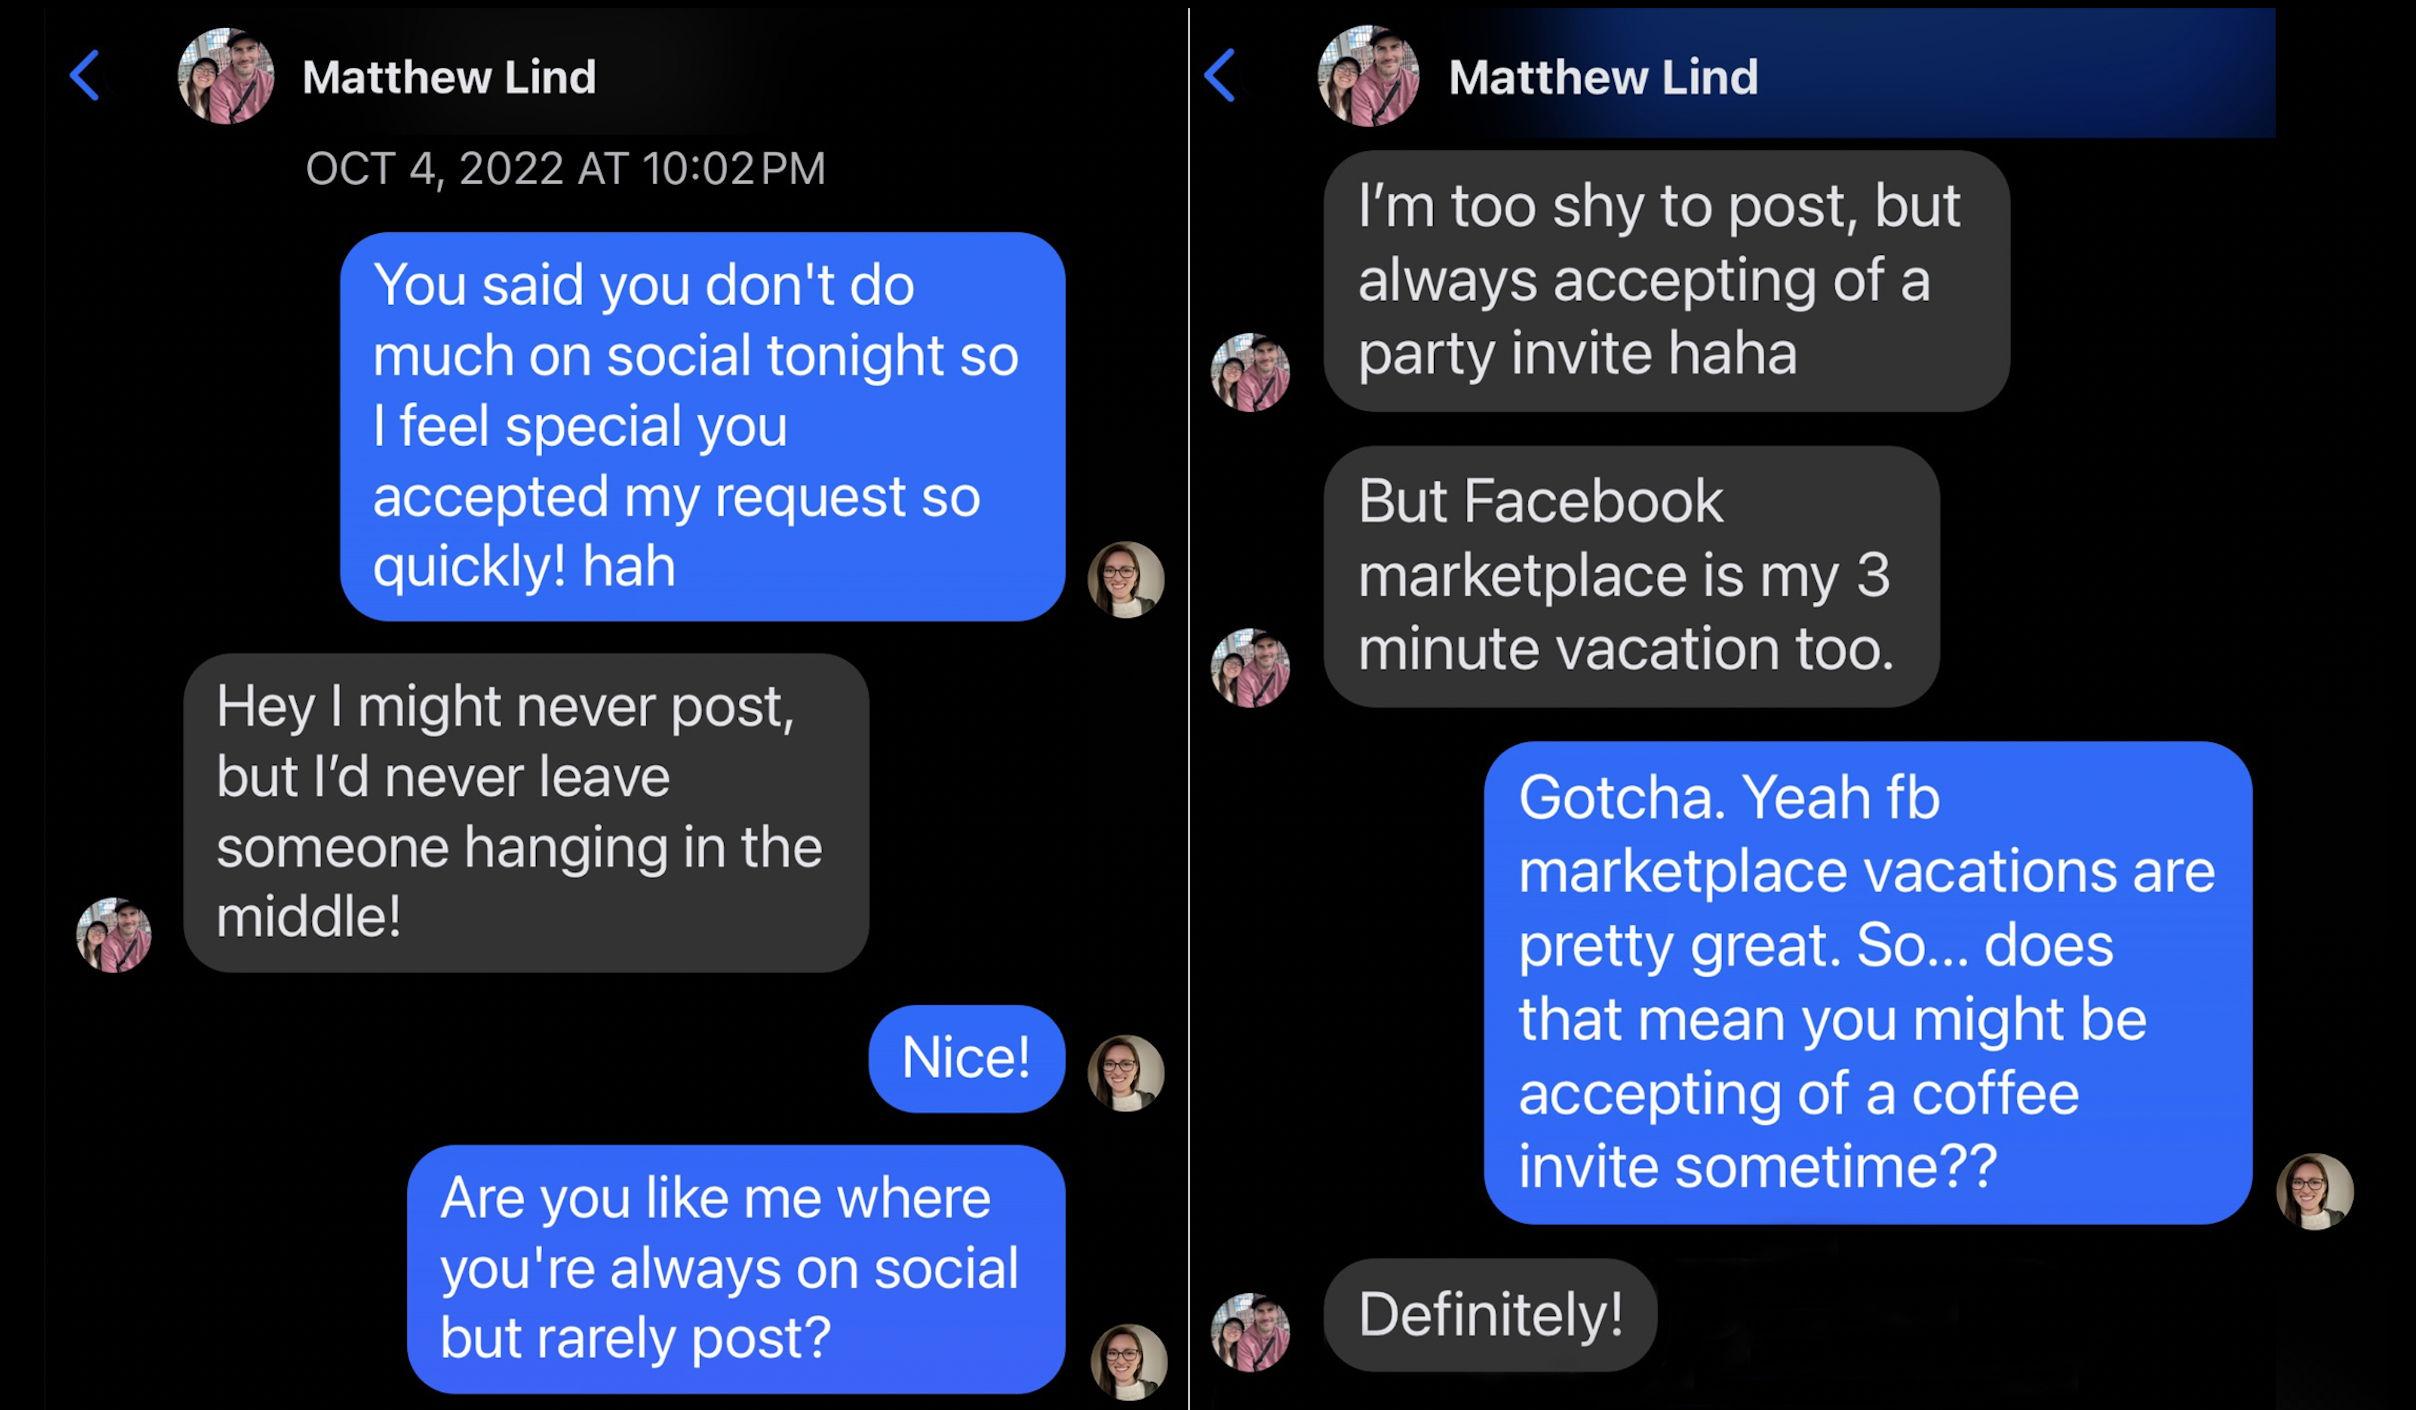Select the "Hey I might never post" message
This screenshot has width=2416, height=1410.
coord(526,812)
